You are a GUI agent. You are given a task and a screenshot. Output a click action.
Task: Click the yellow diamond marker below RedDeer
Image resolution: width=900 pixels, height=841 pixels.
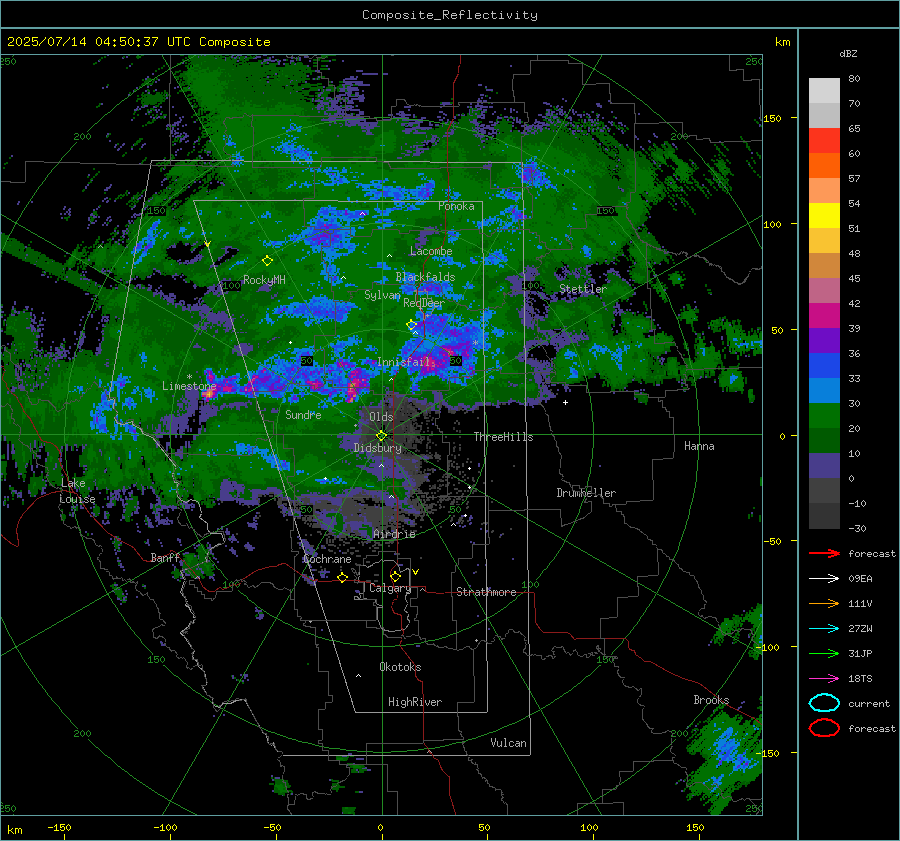coord(412,325)
